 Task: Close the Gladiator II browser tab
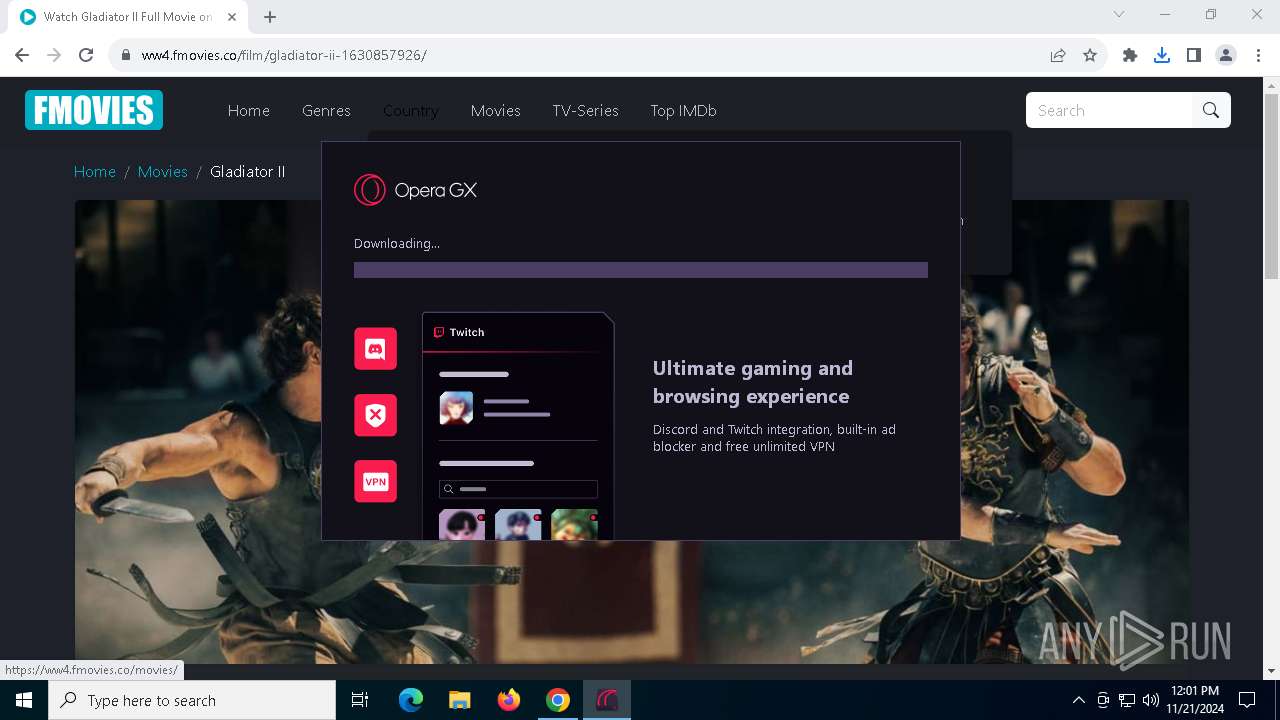coord(233,17)
